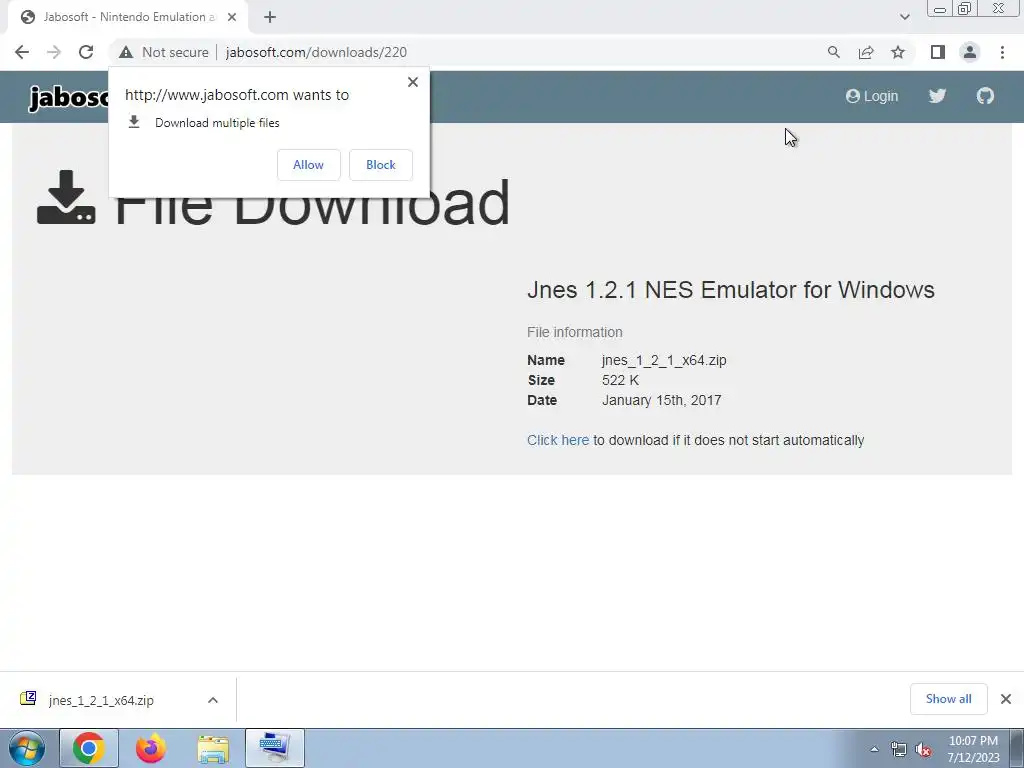Click the muted volume tray icon
1024x768 pixels.
pos(923,750)
